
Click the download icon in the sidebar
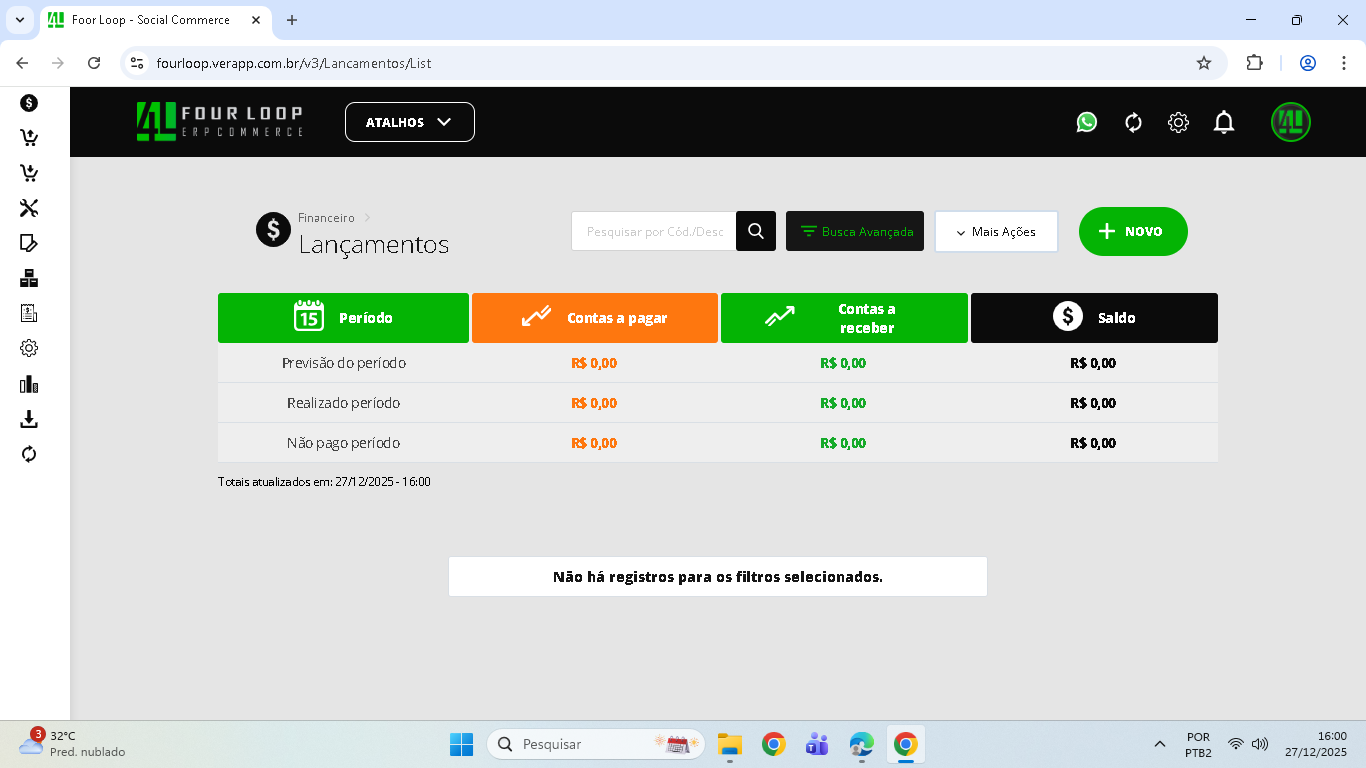pyautogui.click(x=29, y=419)
